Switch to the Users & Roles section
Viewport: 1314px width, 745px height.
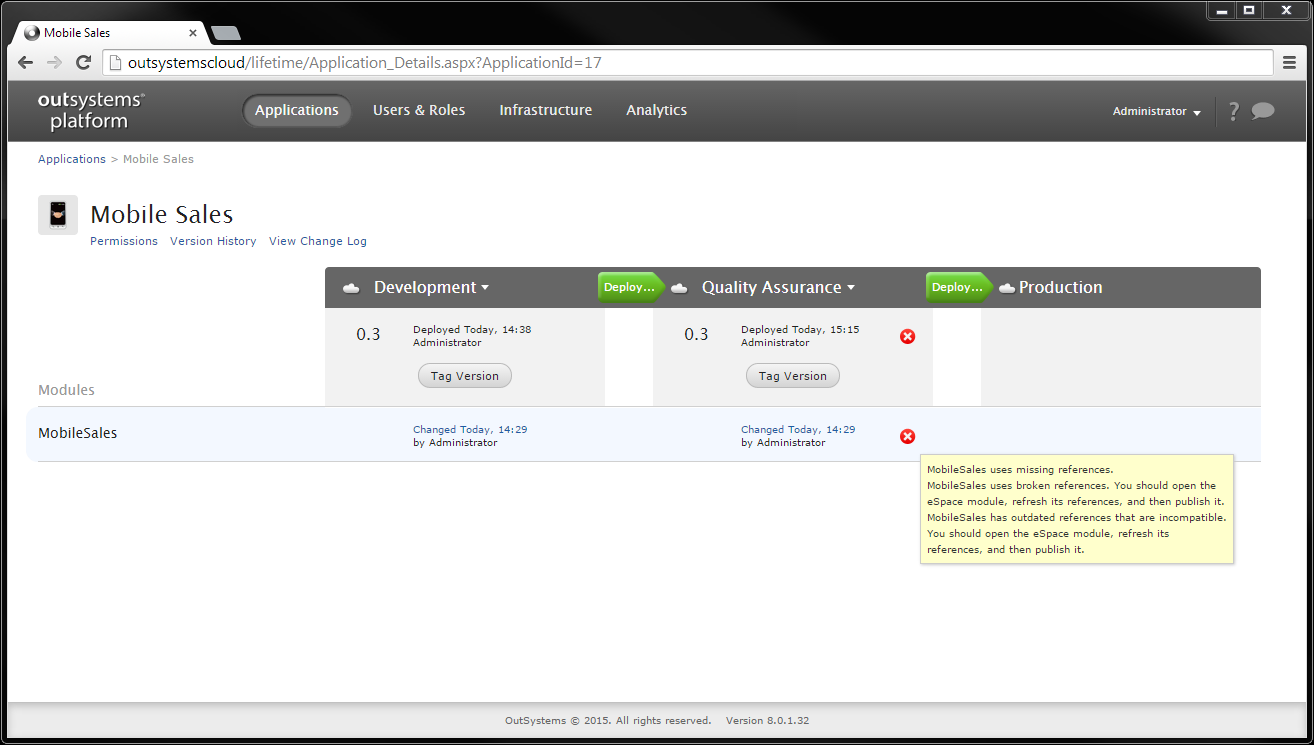(419, 110)
